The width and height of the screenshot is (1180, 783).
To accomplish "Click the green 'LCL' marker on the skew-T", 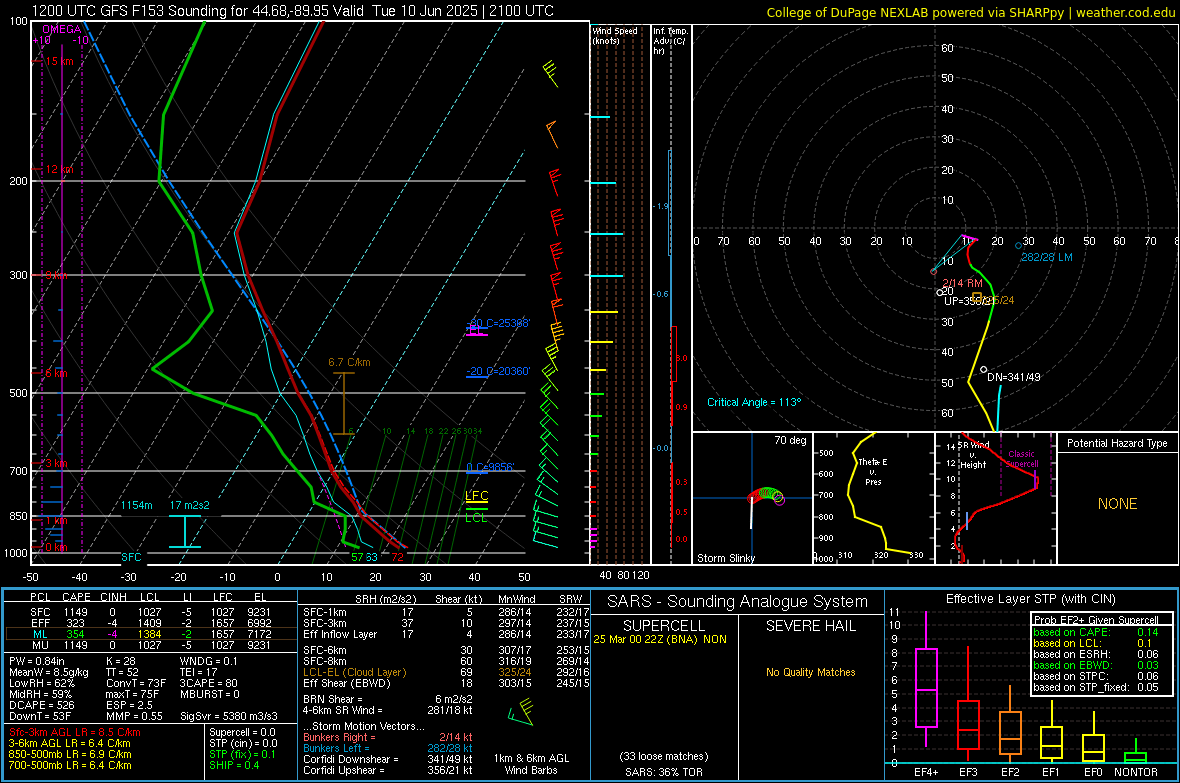I will (476, 518).
